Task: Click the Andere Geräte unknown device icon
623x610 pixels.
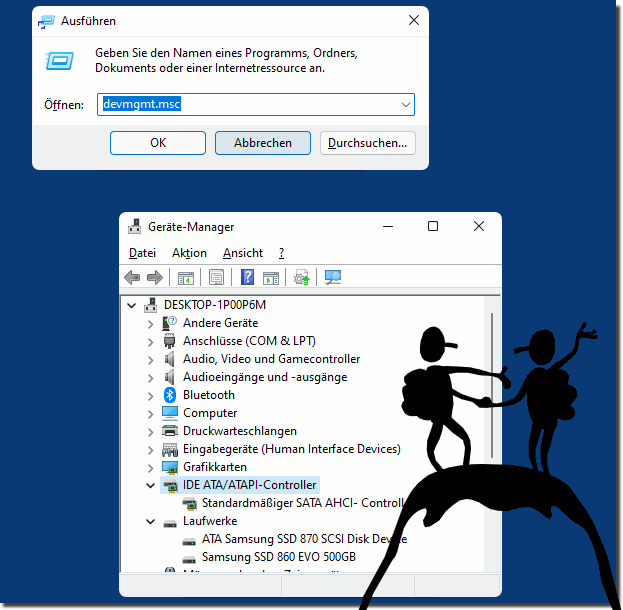Action: (x=170, y=323)
